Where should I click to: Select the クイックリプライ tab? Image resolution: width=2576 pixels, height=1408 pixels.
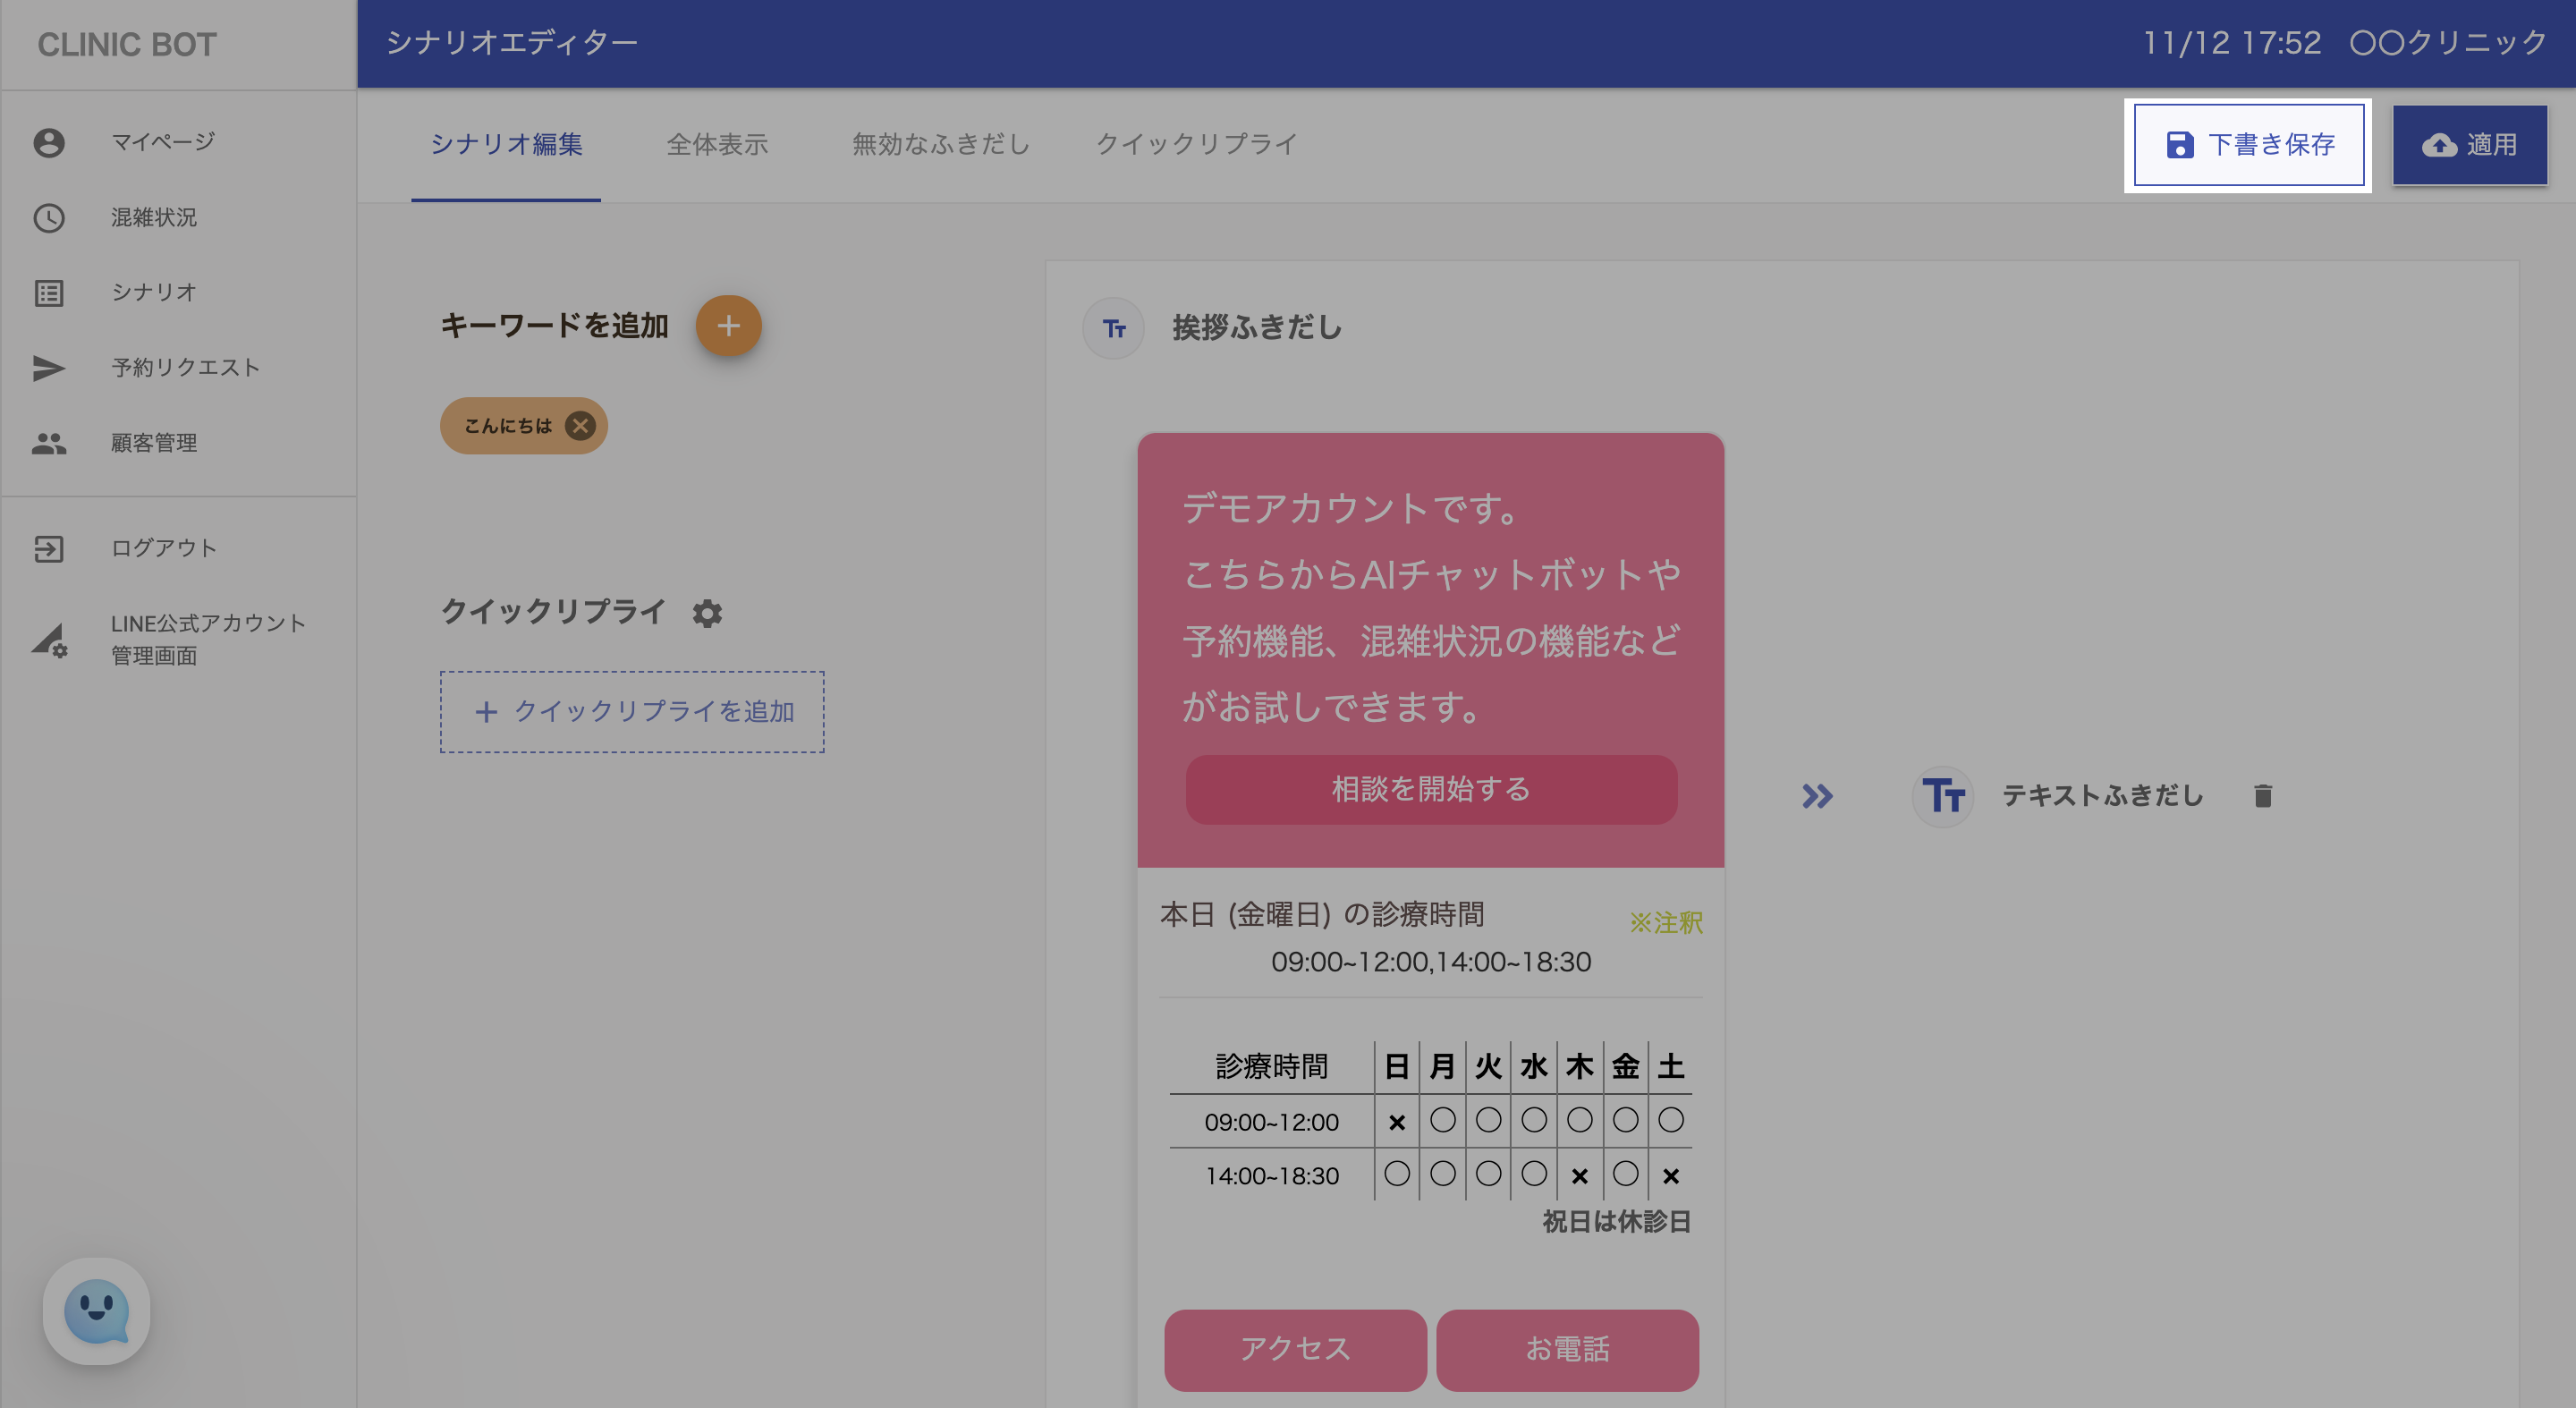1196,144
